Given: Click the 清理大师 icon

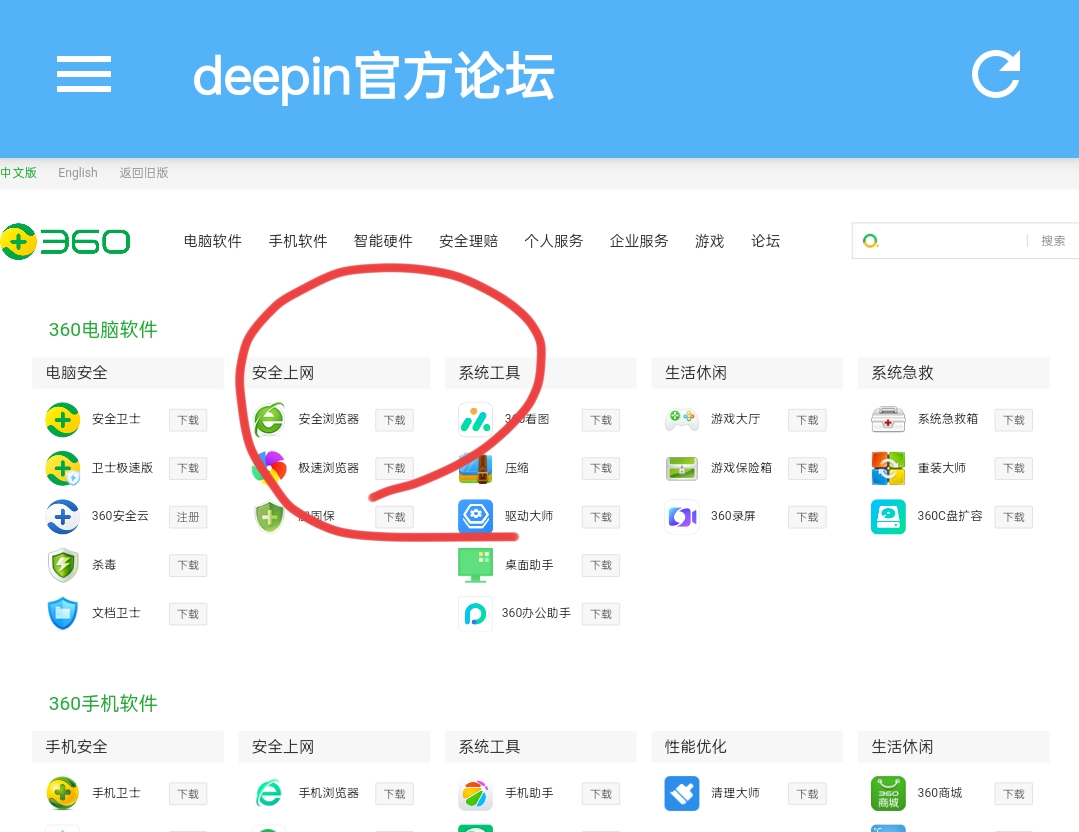Looking at the screenshot, I should click(x=682, y=793).
